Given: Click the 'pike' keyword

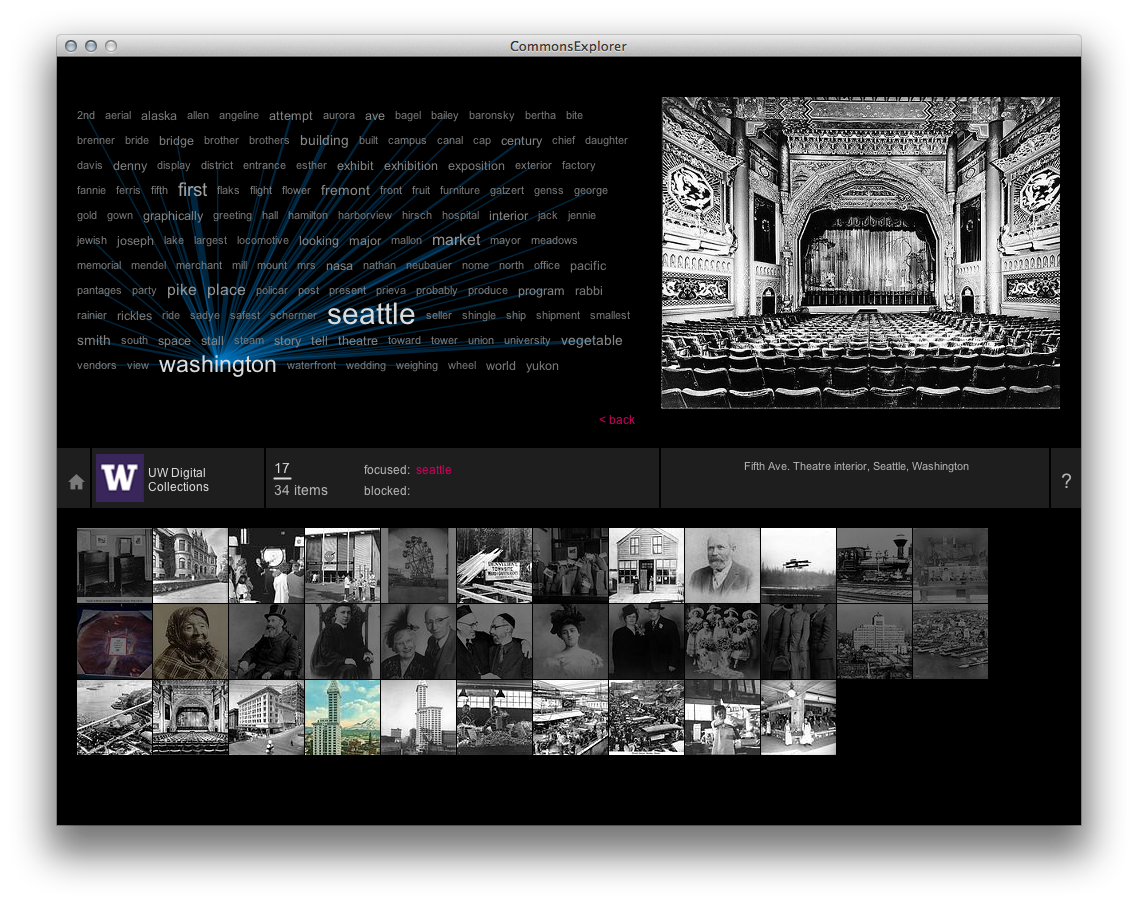Looking at the screenshot, I should [x=182, y=289].
